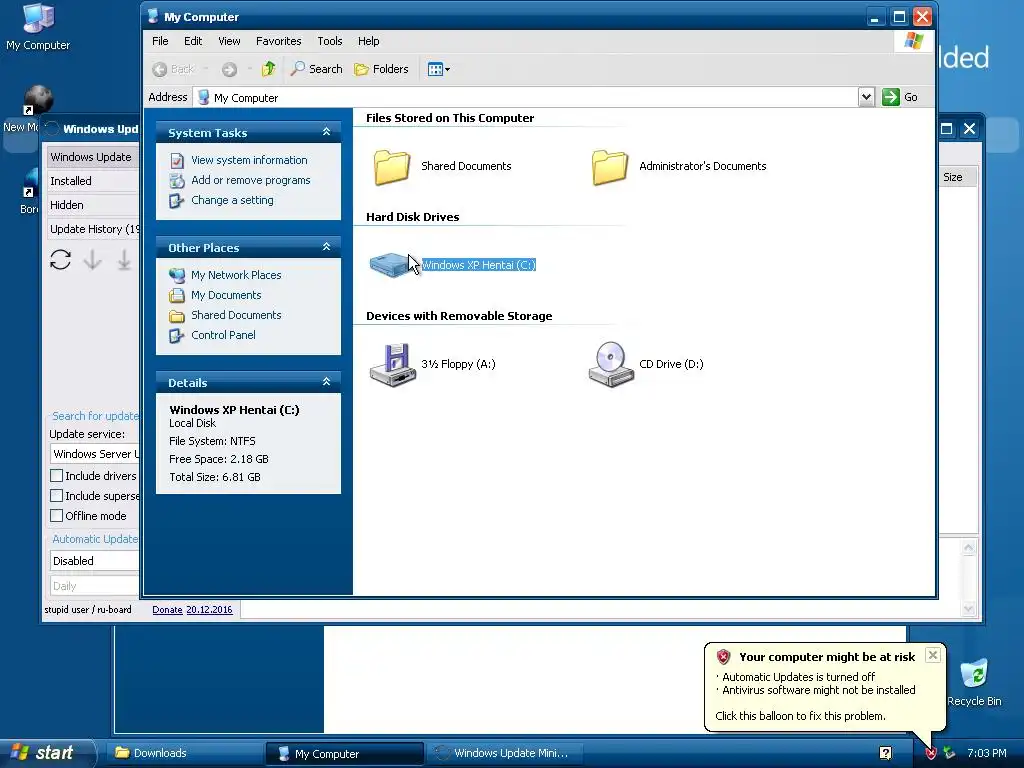Click My Computer taskbar button
This screenshot has height=768, width=1024.
pyautogui.click(x=344, y=754)
